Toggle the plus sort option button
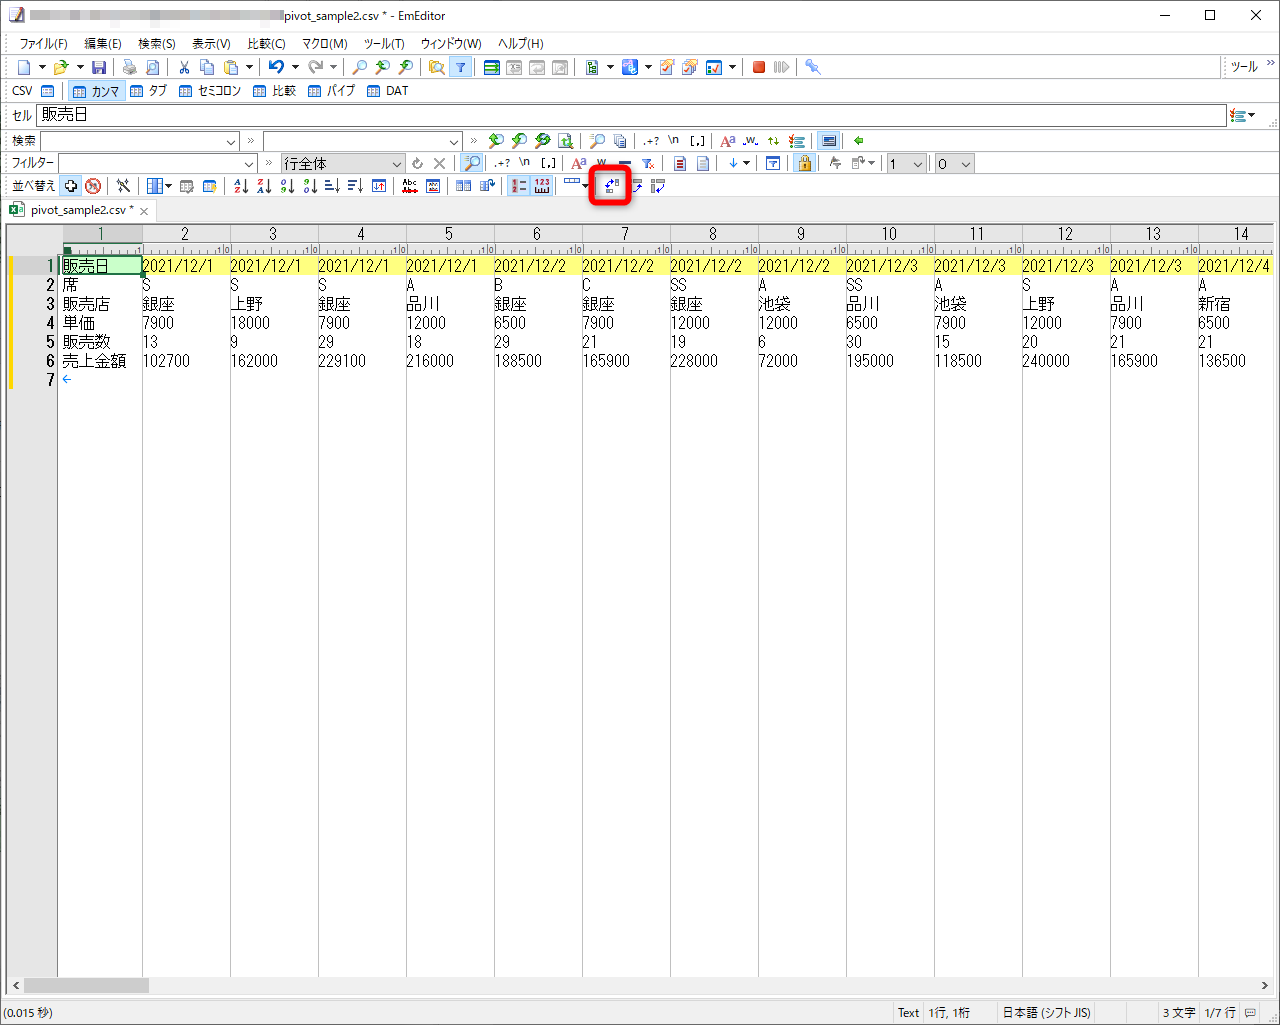The width and height of the screenshot is (1280, 1025). click(71, 186)
